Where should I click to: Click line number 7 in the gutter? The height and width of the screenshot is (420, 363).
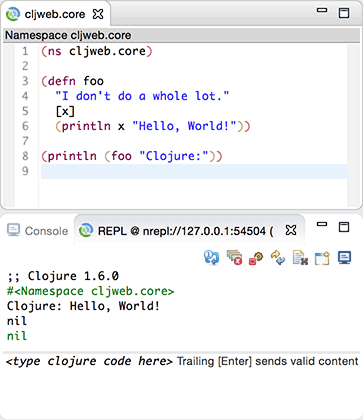[x=25, y=141]
